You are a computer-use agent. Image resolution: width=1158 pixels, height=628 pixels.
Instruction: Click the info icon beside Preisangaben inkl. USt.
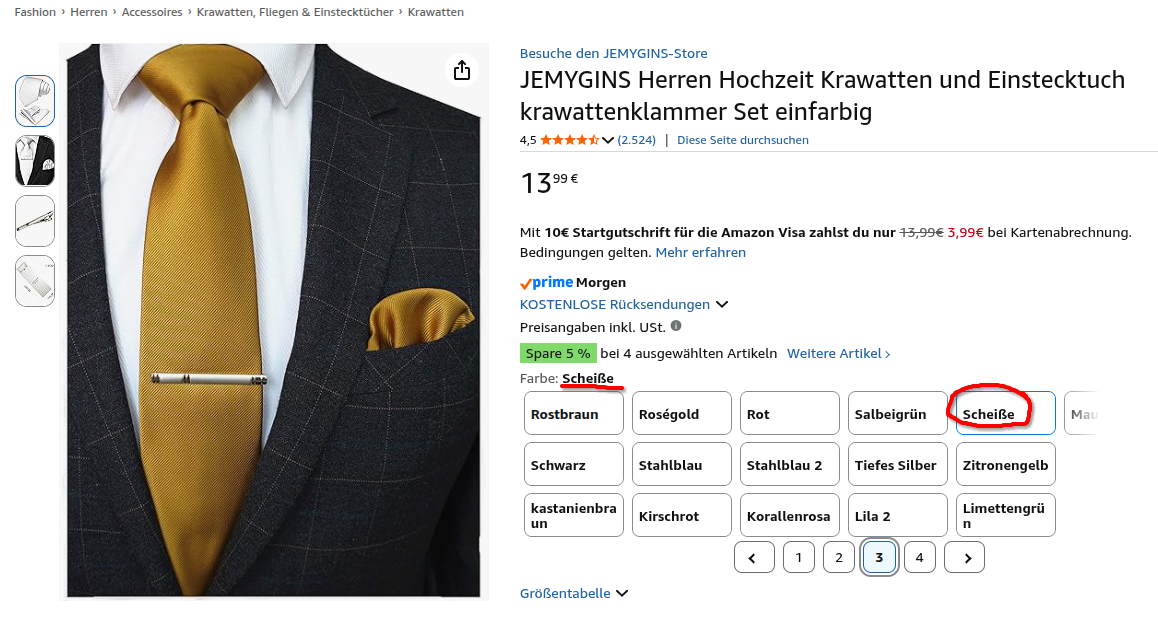tap(676, 326)
